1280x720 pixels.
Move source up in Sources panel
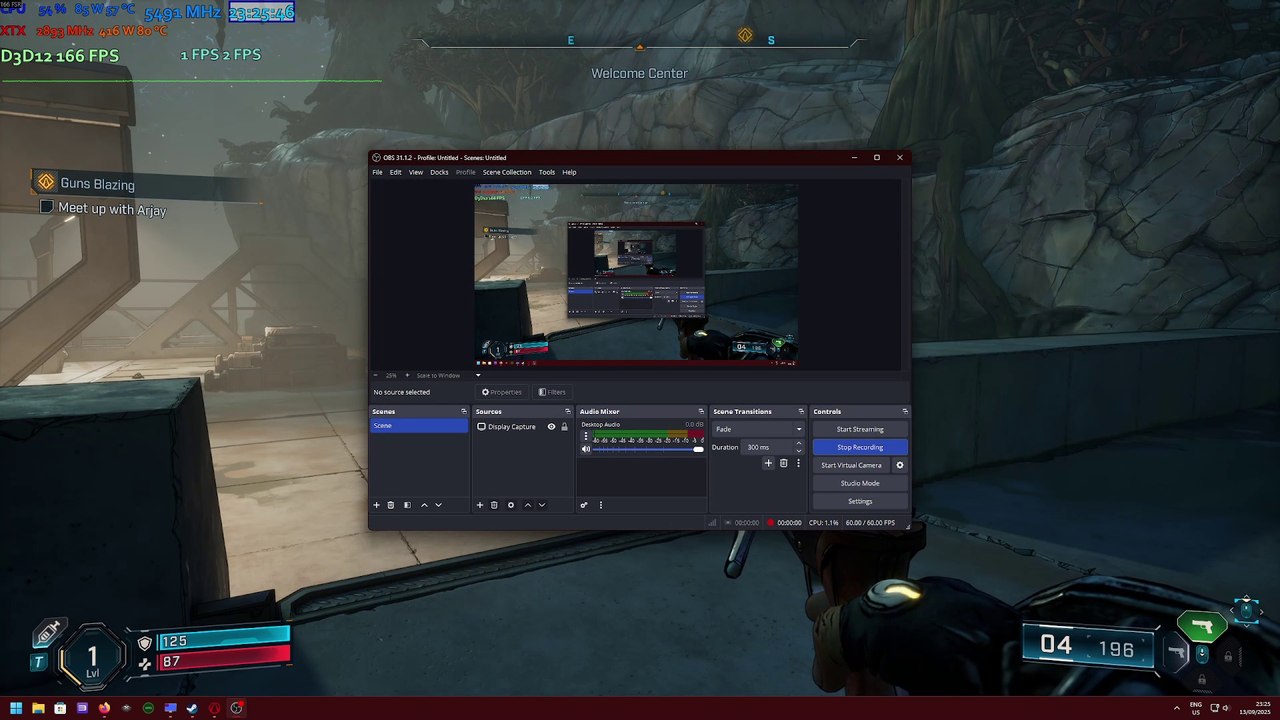click(x=528, y=505)
